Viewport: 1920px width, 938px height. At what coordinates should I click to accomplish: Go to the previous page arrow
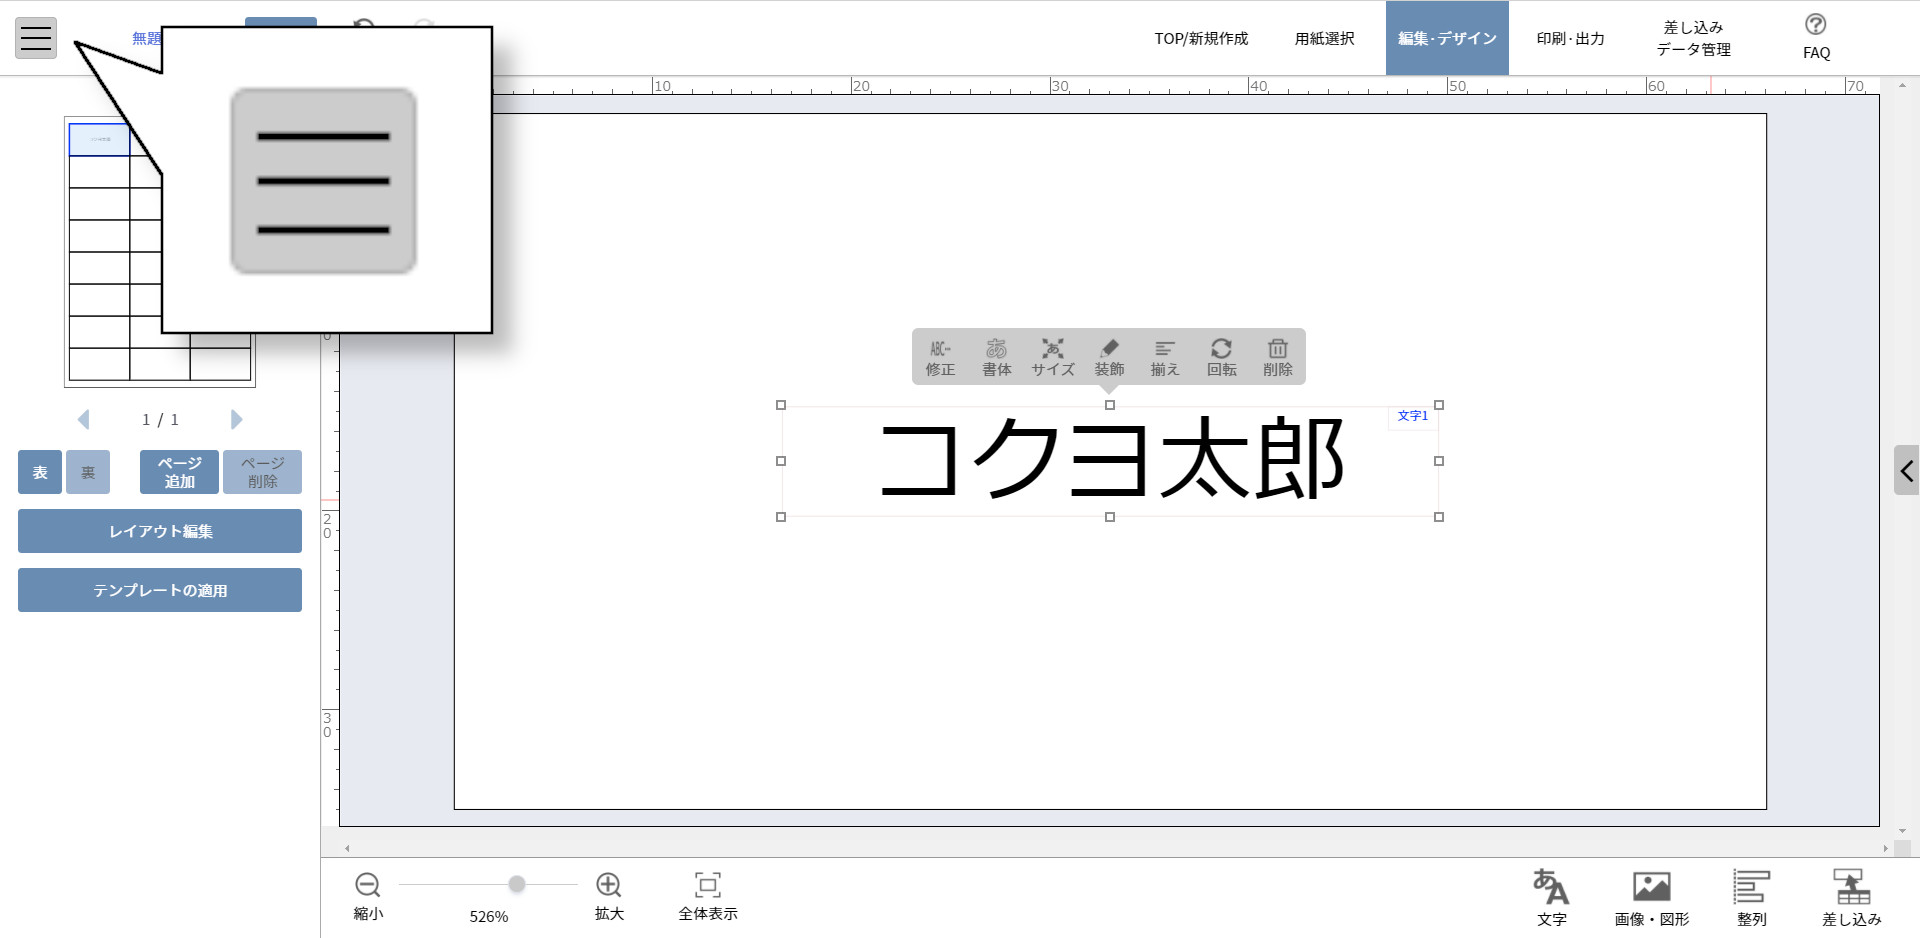84,419
